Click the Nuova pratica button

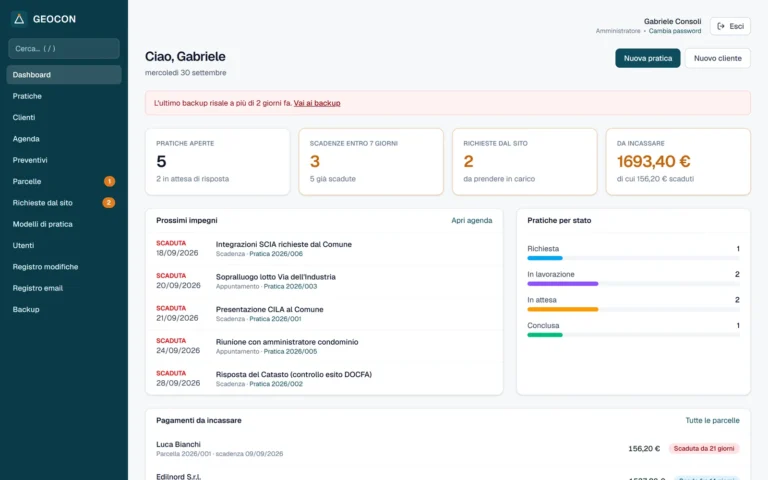[x=648, y=58]
